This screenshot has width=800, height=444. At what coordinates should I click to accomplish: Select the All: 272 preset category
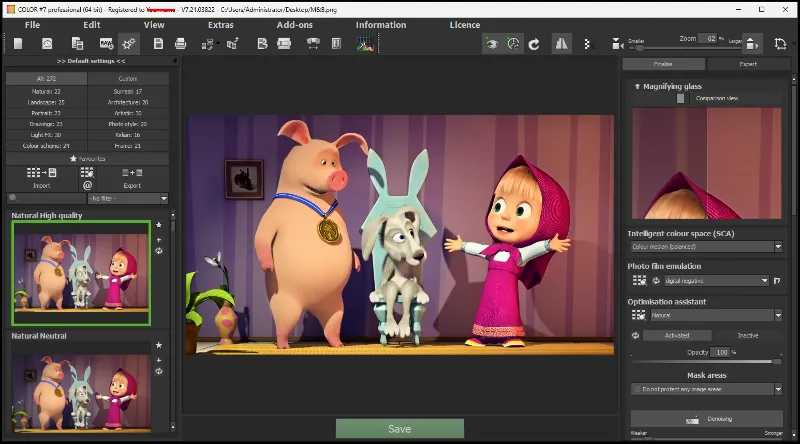46,79
